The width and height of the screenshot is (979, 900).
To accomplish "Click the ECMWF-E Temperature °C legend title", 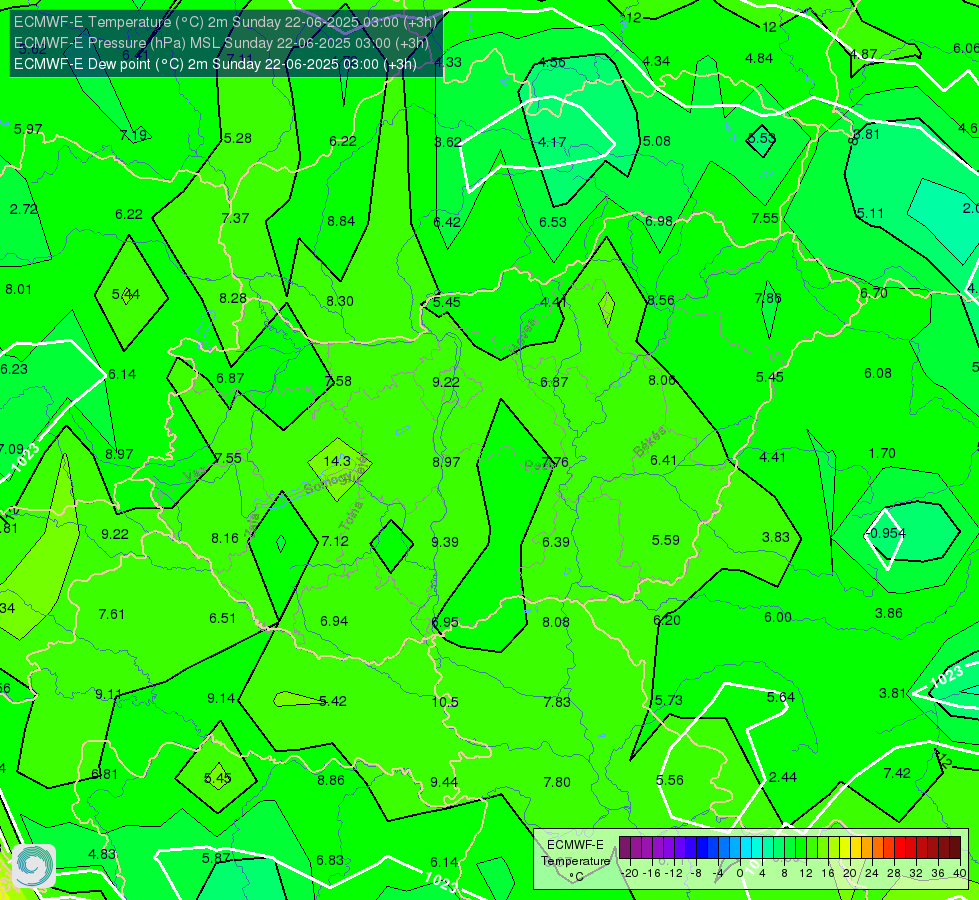I will coord(575,861).
